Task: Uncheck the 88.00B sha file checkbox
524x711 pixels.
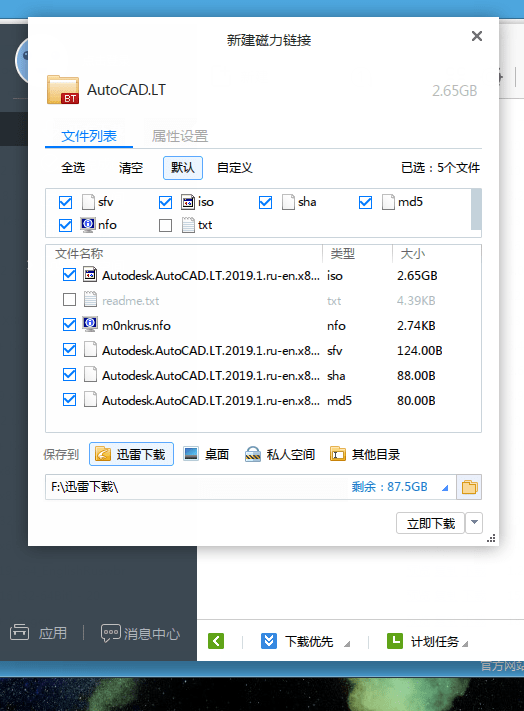Action: (x=69, y=374)
